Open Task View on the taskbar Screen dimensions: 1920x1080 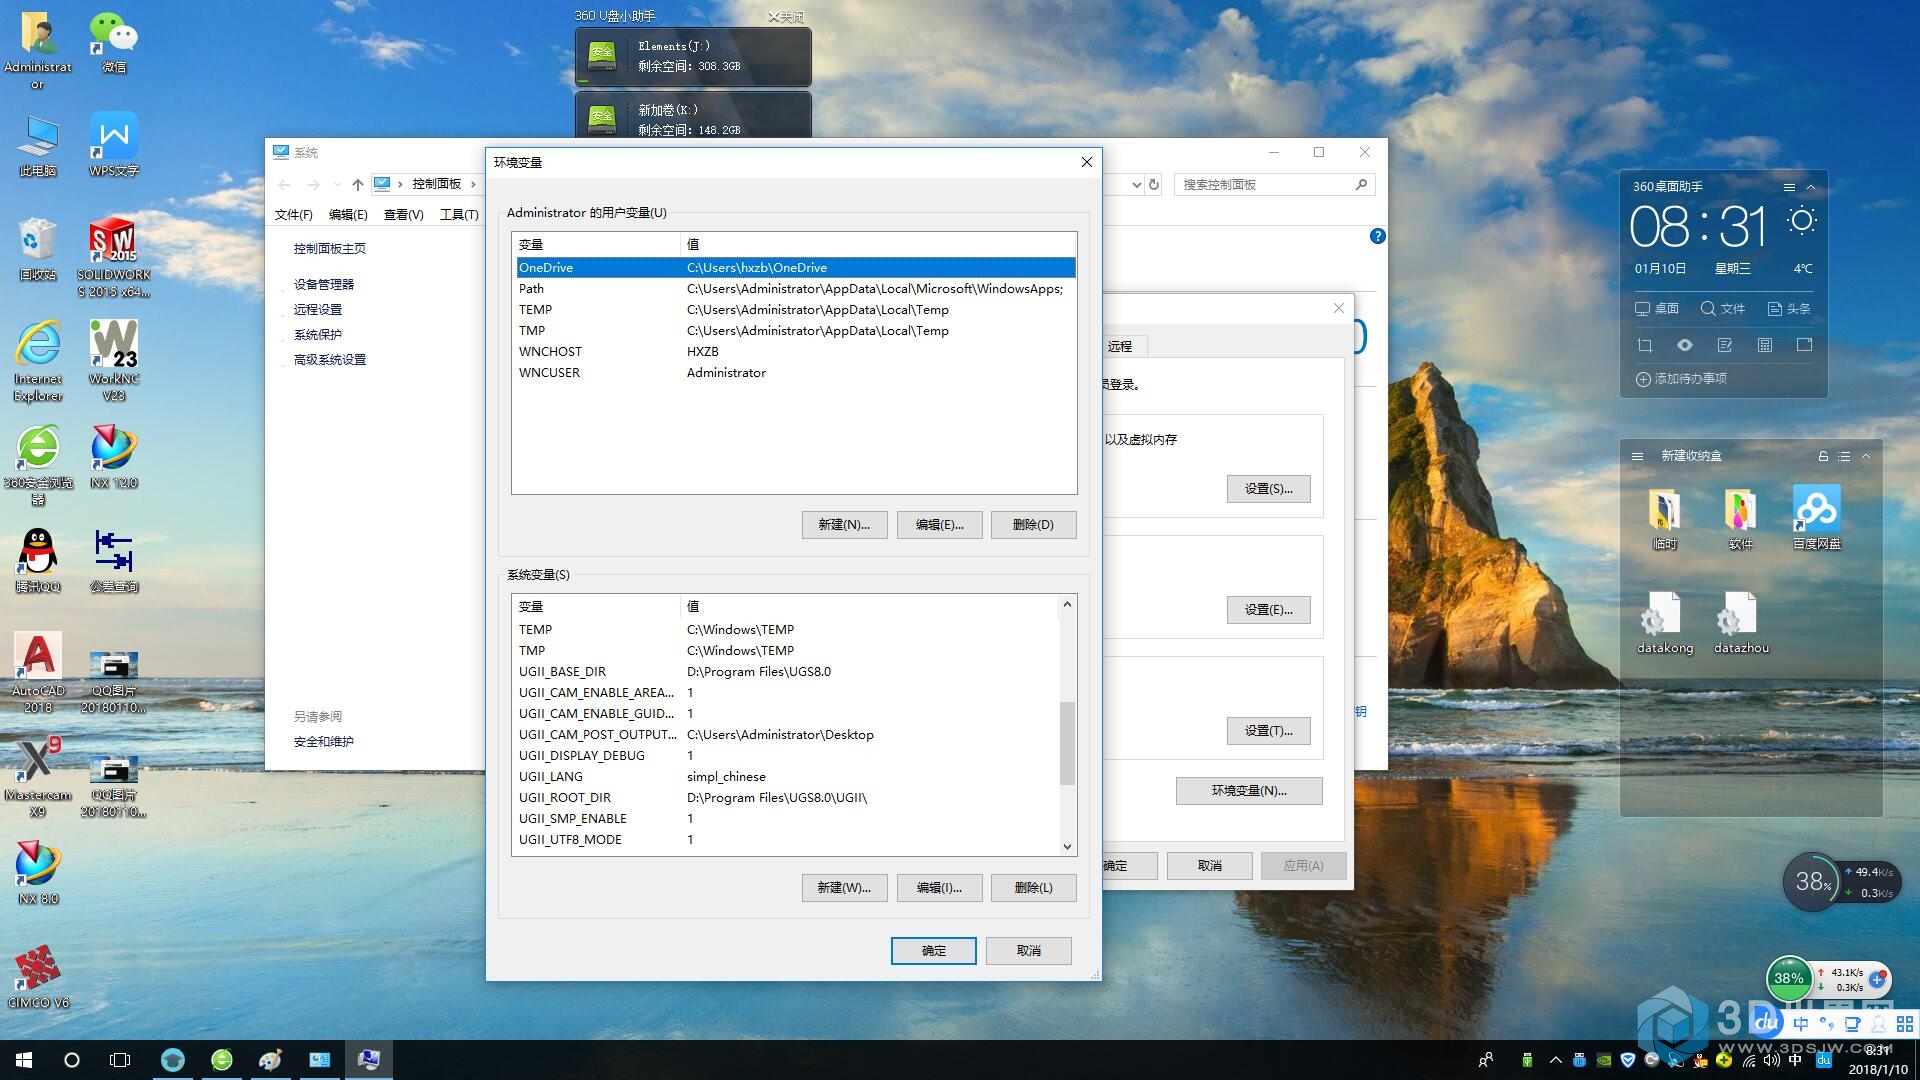point(120,1060)
